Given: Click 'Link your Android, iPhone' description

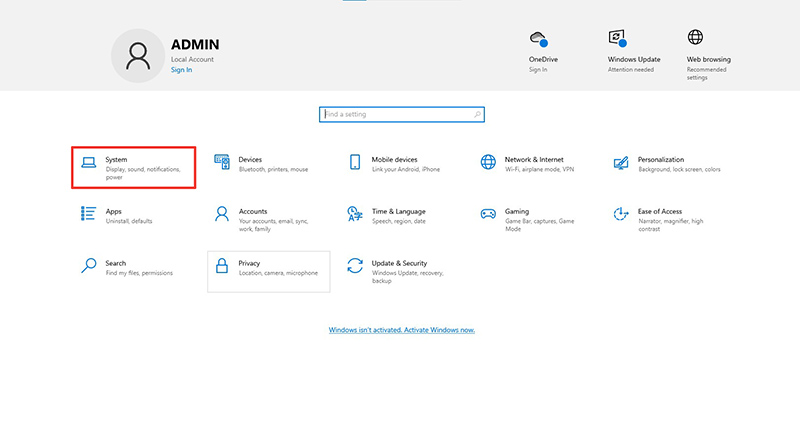Looking at the screenshot, I should 406,169.
